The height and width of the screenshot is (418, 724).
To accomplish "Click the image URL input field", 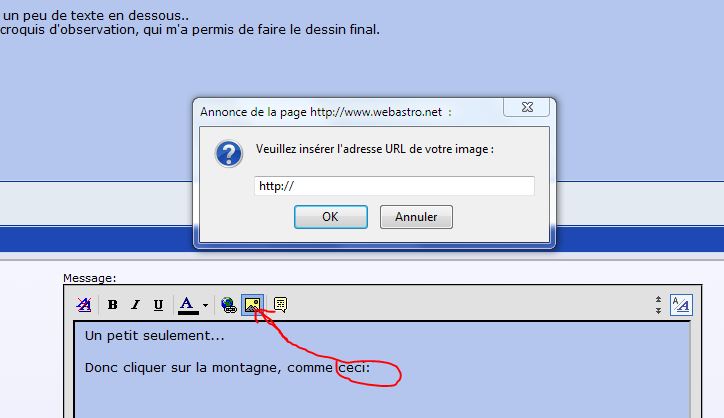I will pos(394,186).
